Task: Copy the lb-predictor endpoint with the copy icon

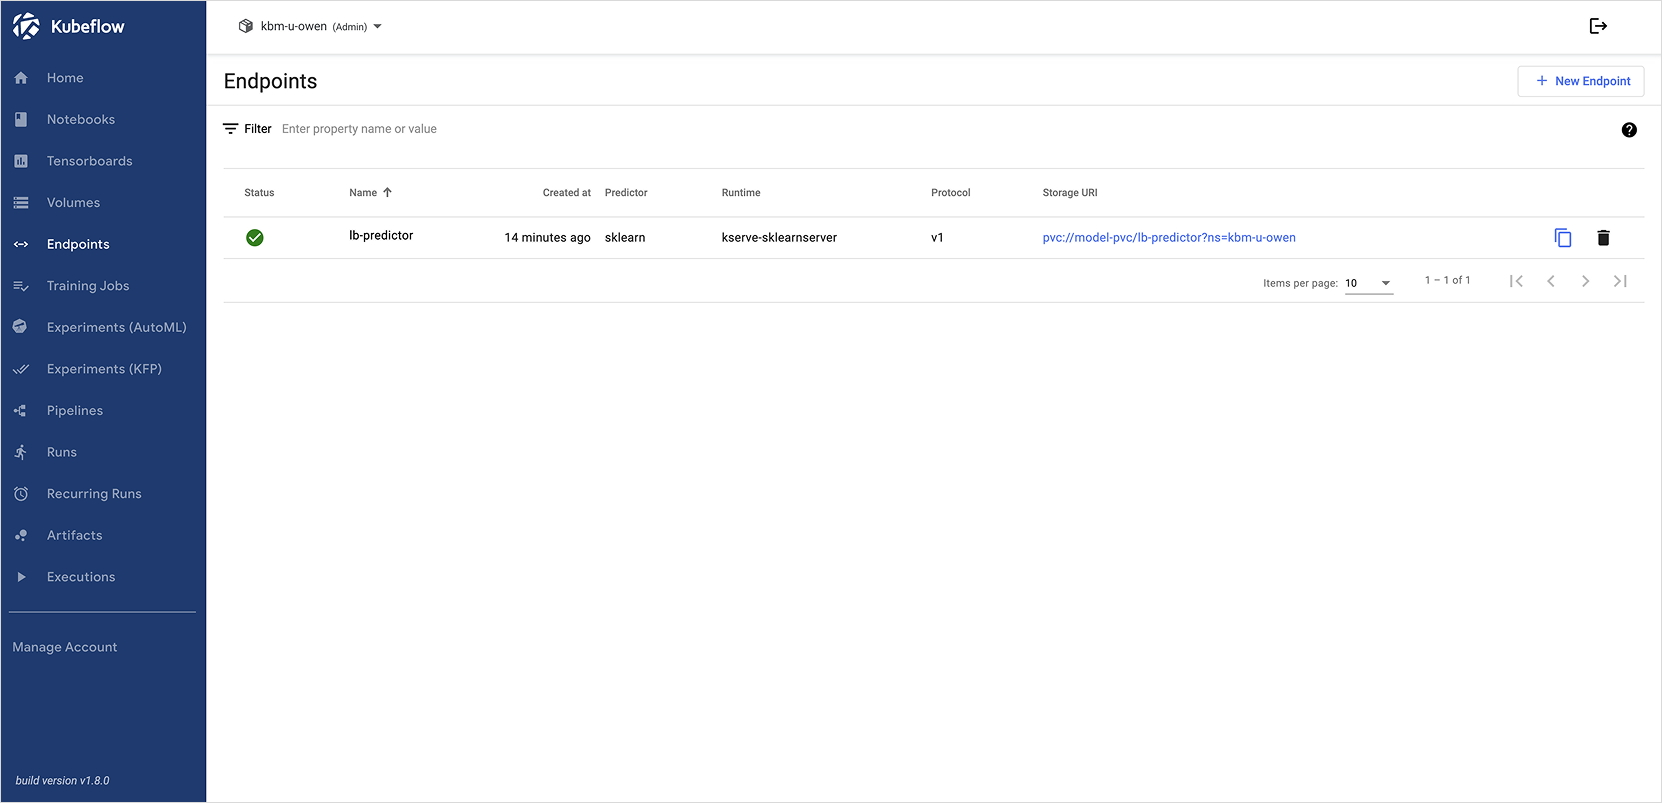Action: pos(1563,238)
